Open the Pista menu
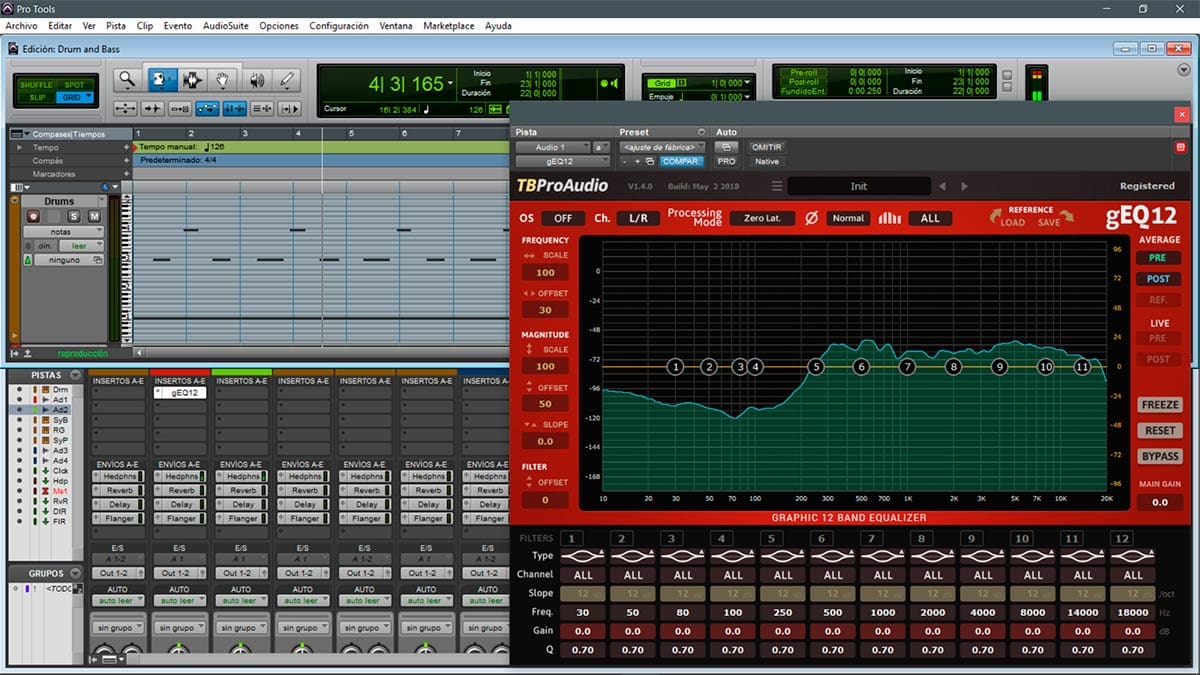The height and width of the screenshot is (675, 1200). pyautogui.click(x=116, y=26)
